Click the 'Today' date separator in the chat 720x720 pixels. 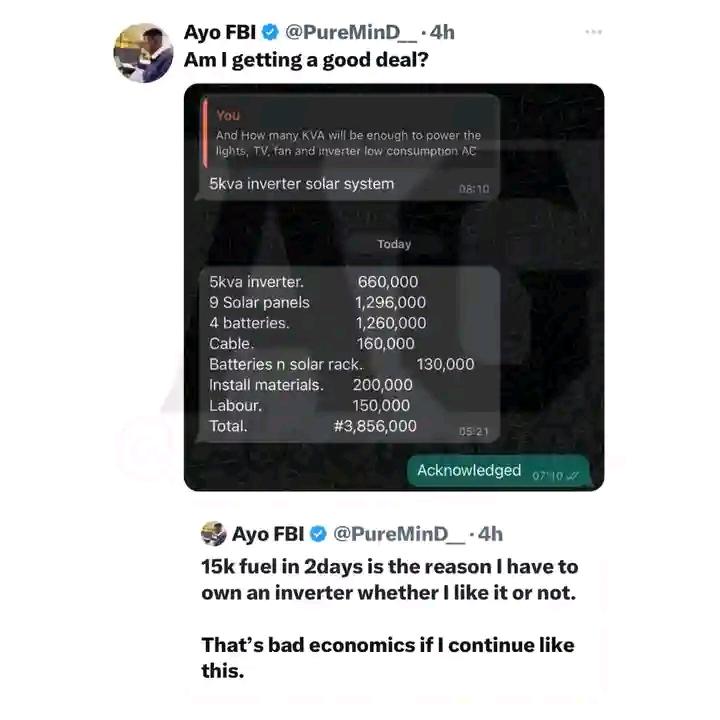394,244
